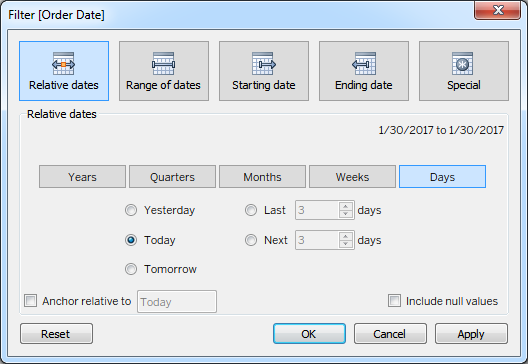Click the Anchor date Today field

pos(177,301)
